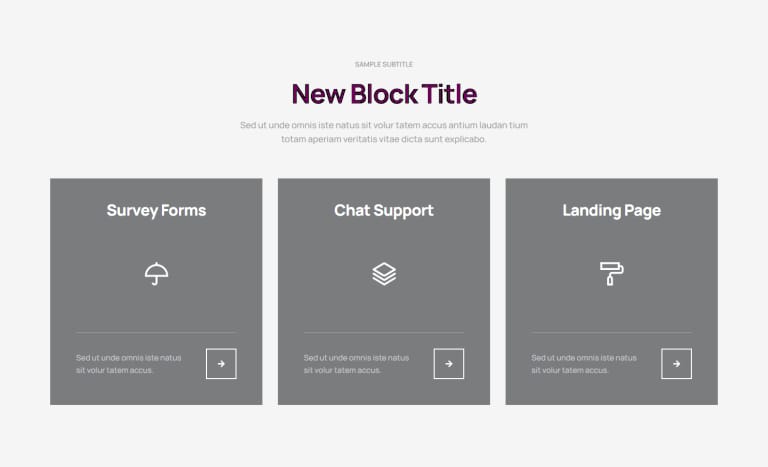Screen dimensions: 768x467
Task: Click the divider line in Landing Page card
Action: pyautogui.click(x=612, y=333)
